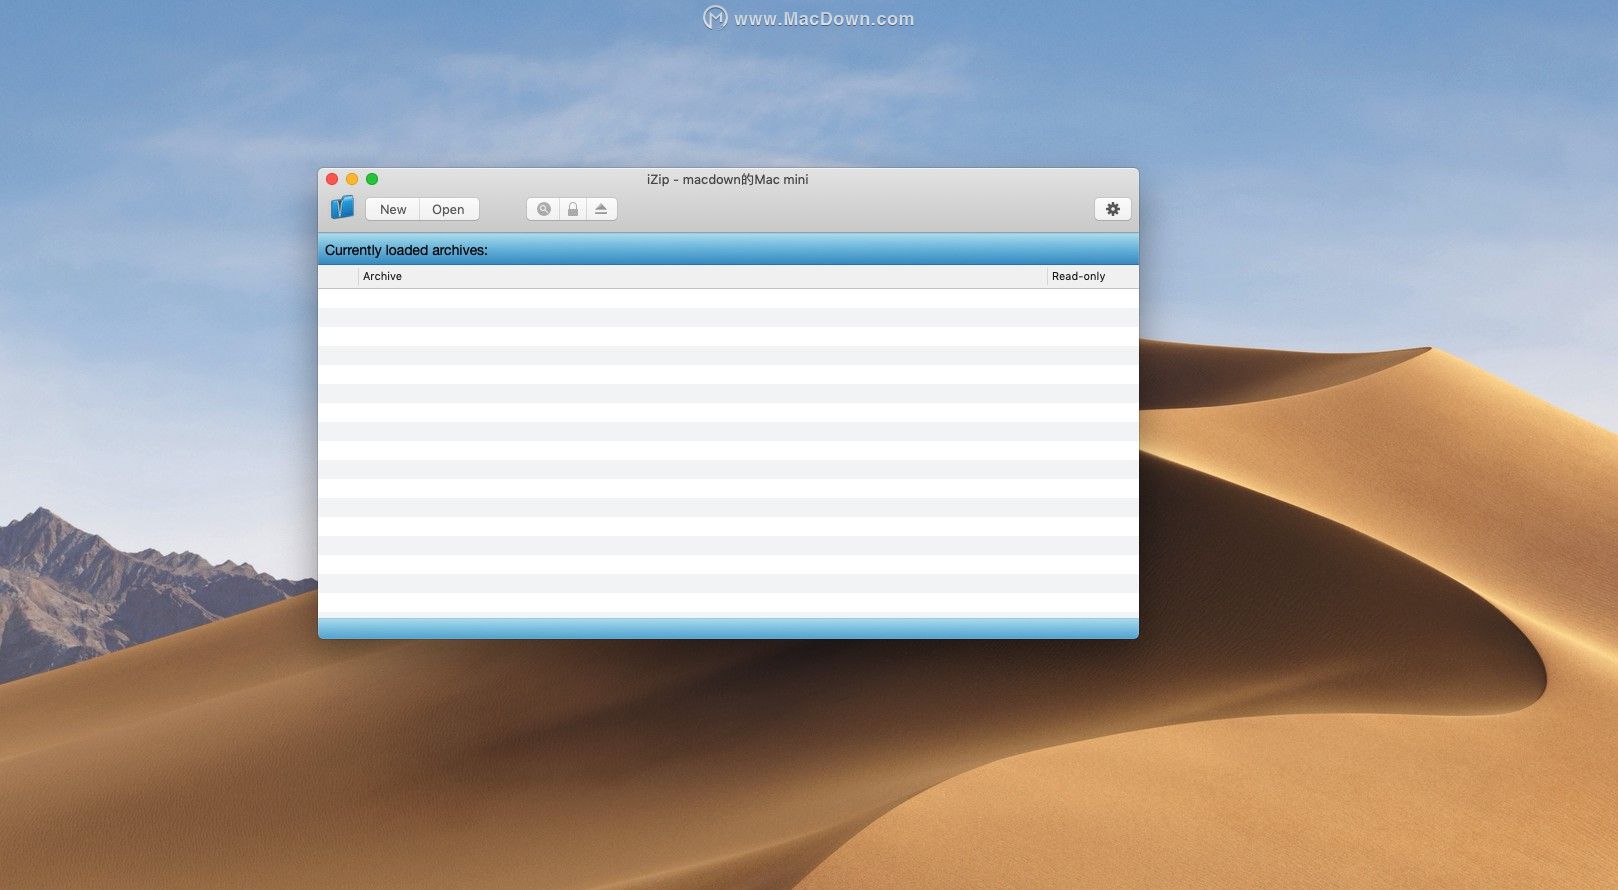1618x890 pixels.
Task: Create a new archive with New
Action: (393, 209)
